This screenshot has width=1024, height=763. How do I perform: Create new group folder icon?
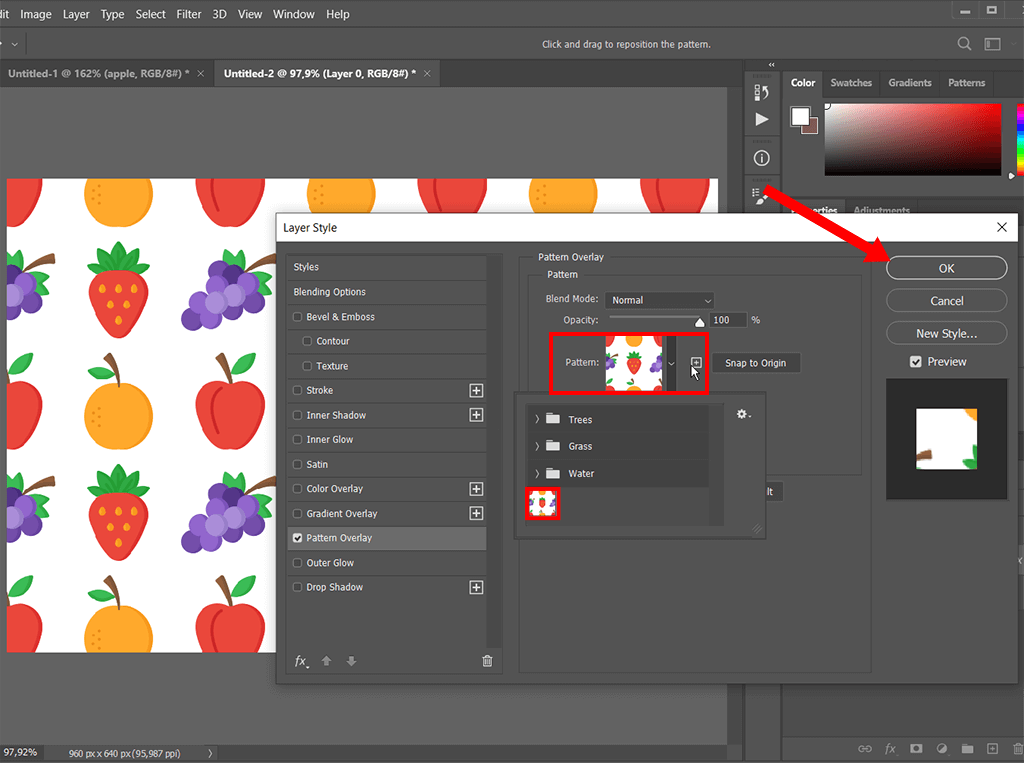[967, 749]
